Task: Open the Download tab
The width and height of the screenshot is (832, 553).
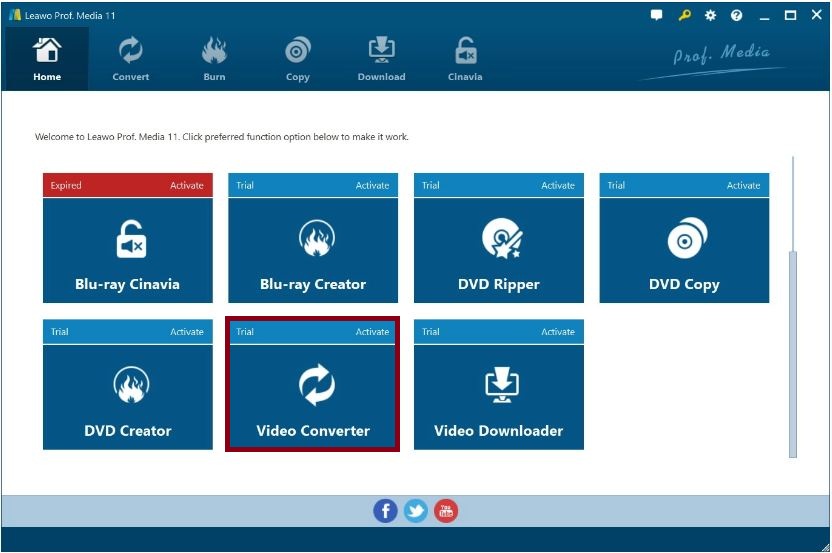Action: coord(381,59)
